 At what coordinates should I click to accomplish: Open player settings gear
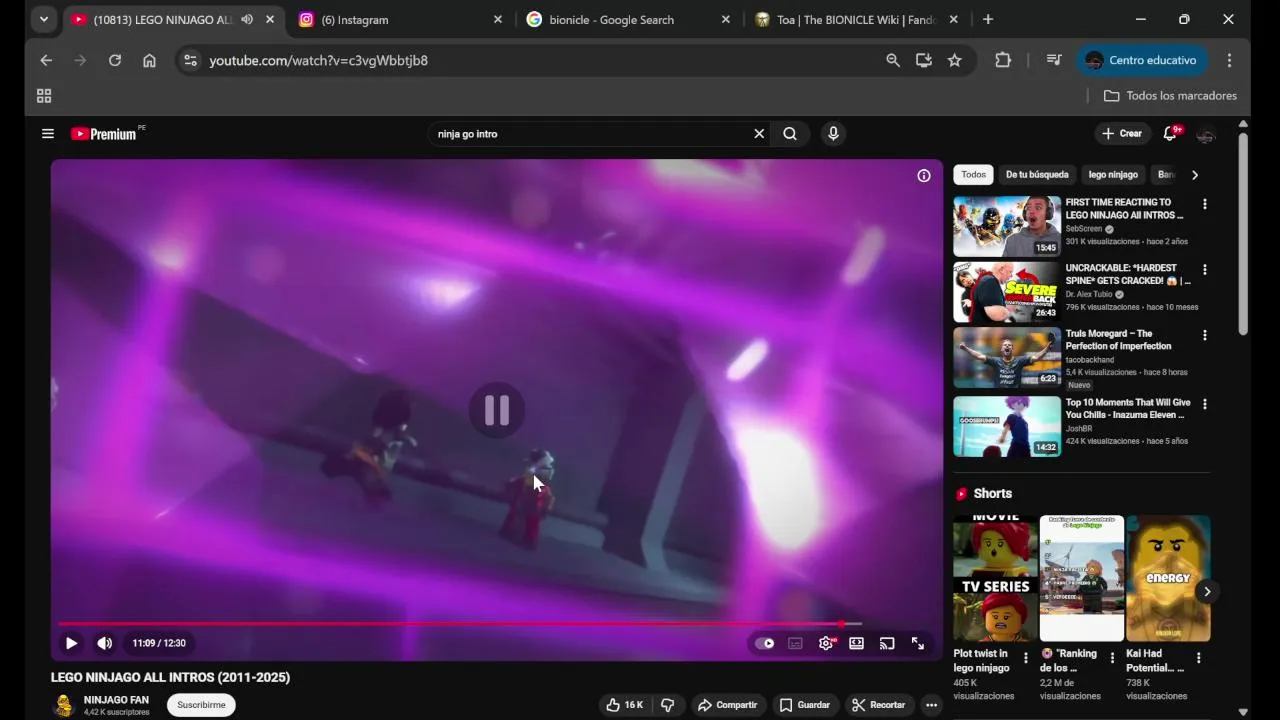tap(826, 643)
